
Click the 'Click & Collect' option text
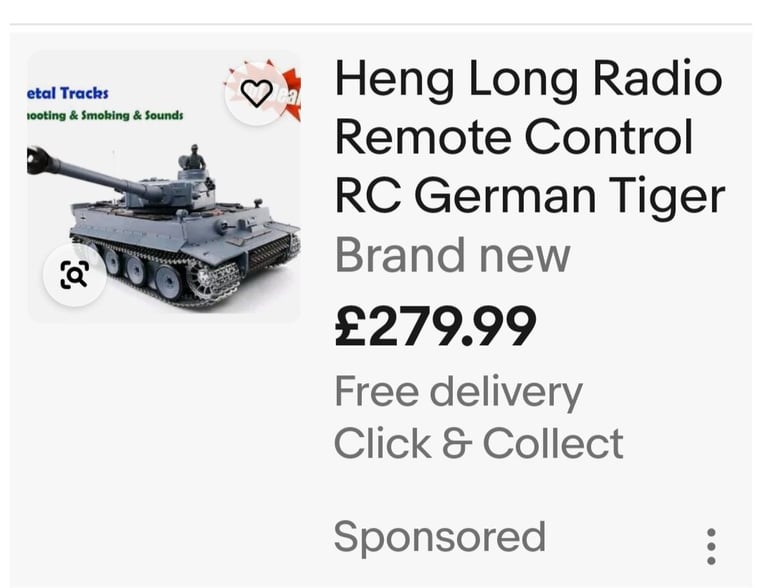478,443
